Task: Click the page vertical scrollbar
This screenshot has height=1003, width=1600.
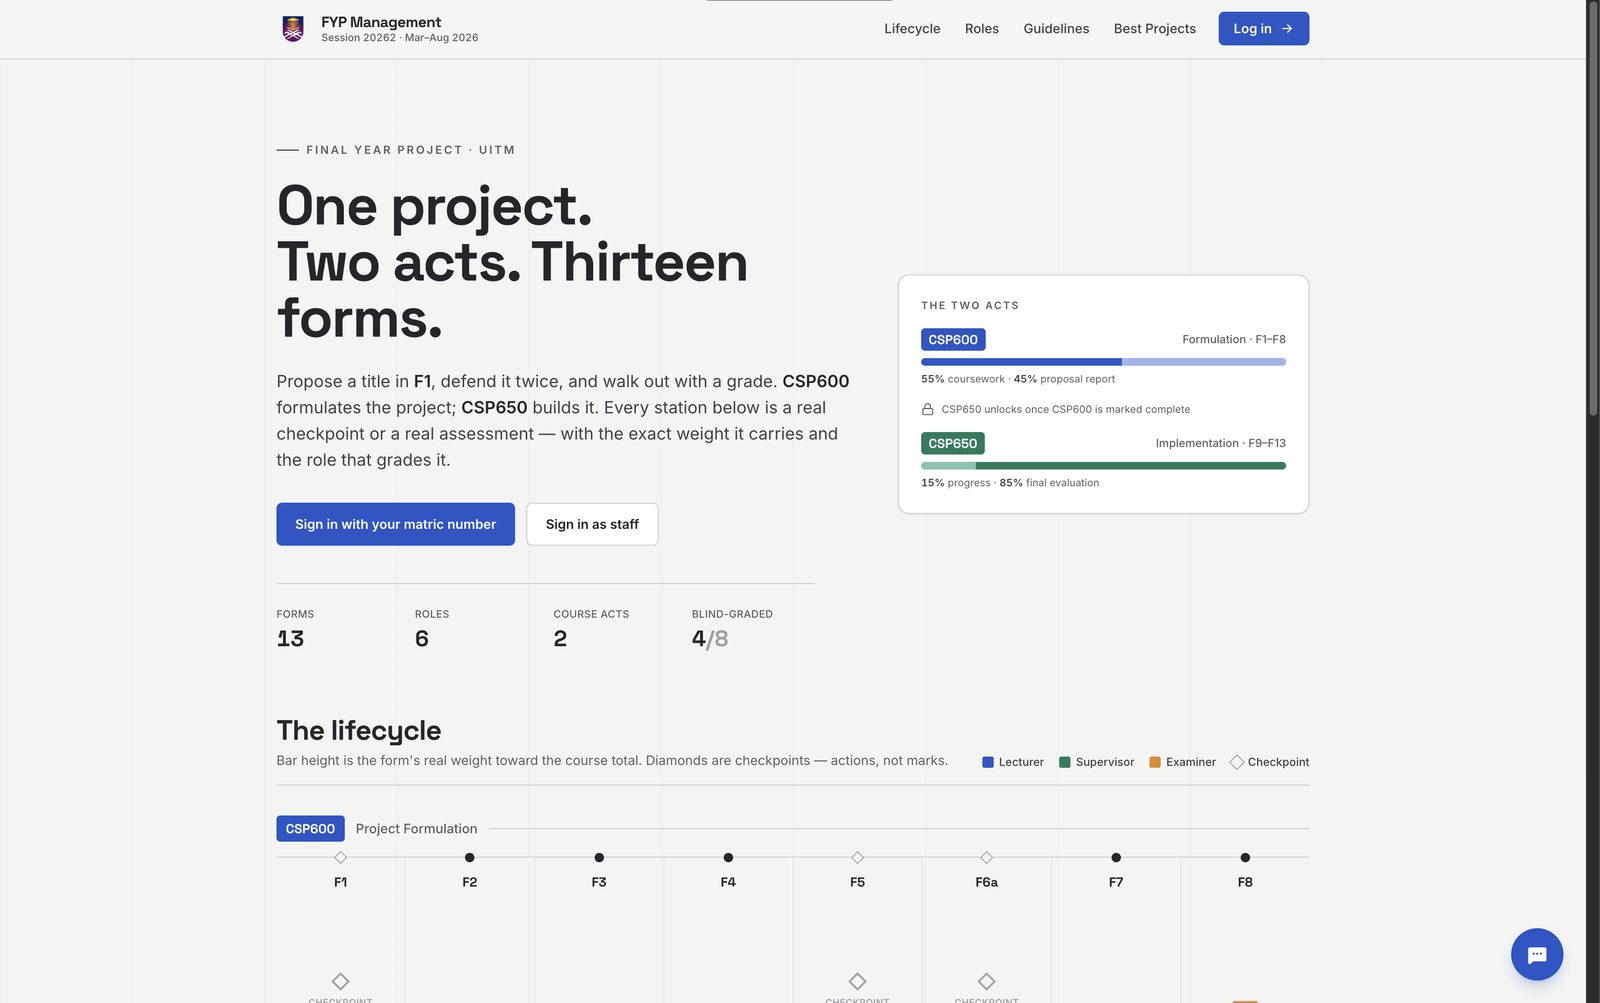Action: (x=1593, y=208)
